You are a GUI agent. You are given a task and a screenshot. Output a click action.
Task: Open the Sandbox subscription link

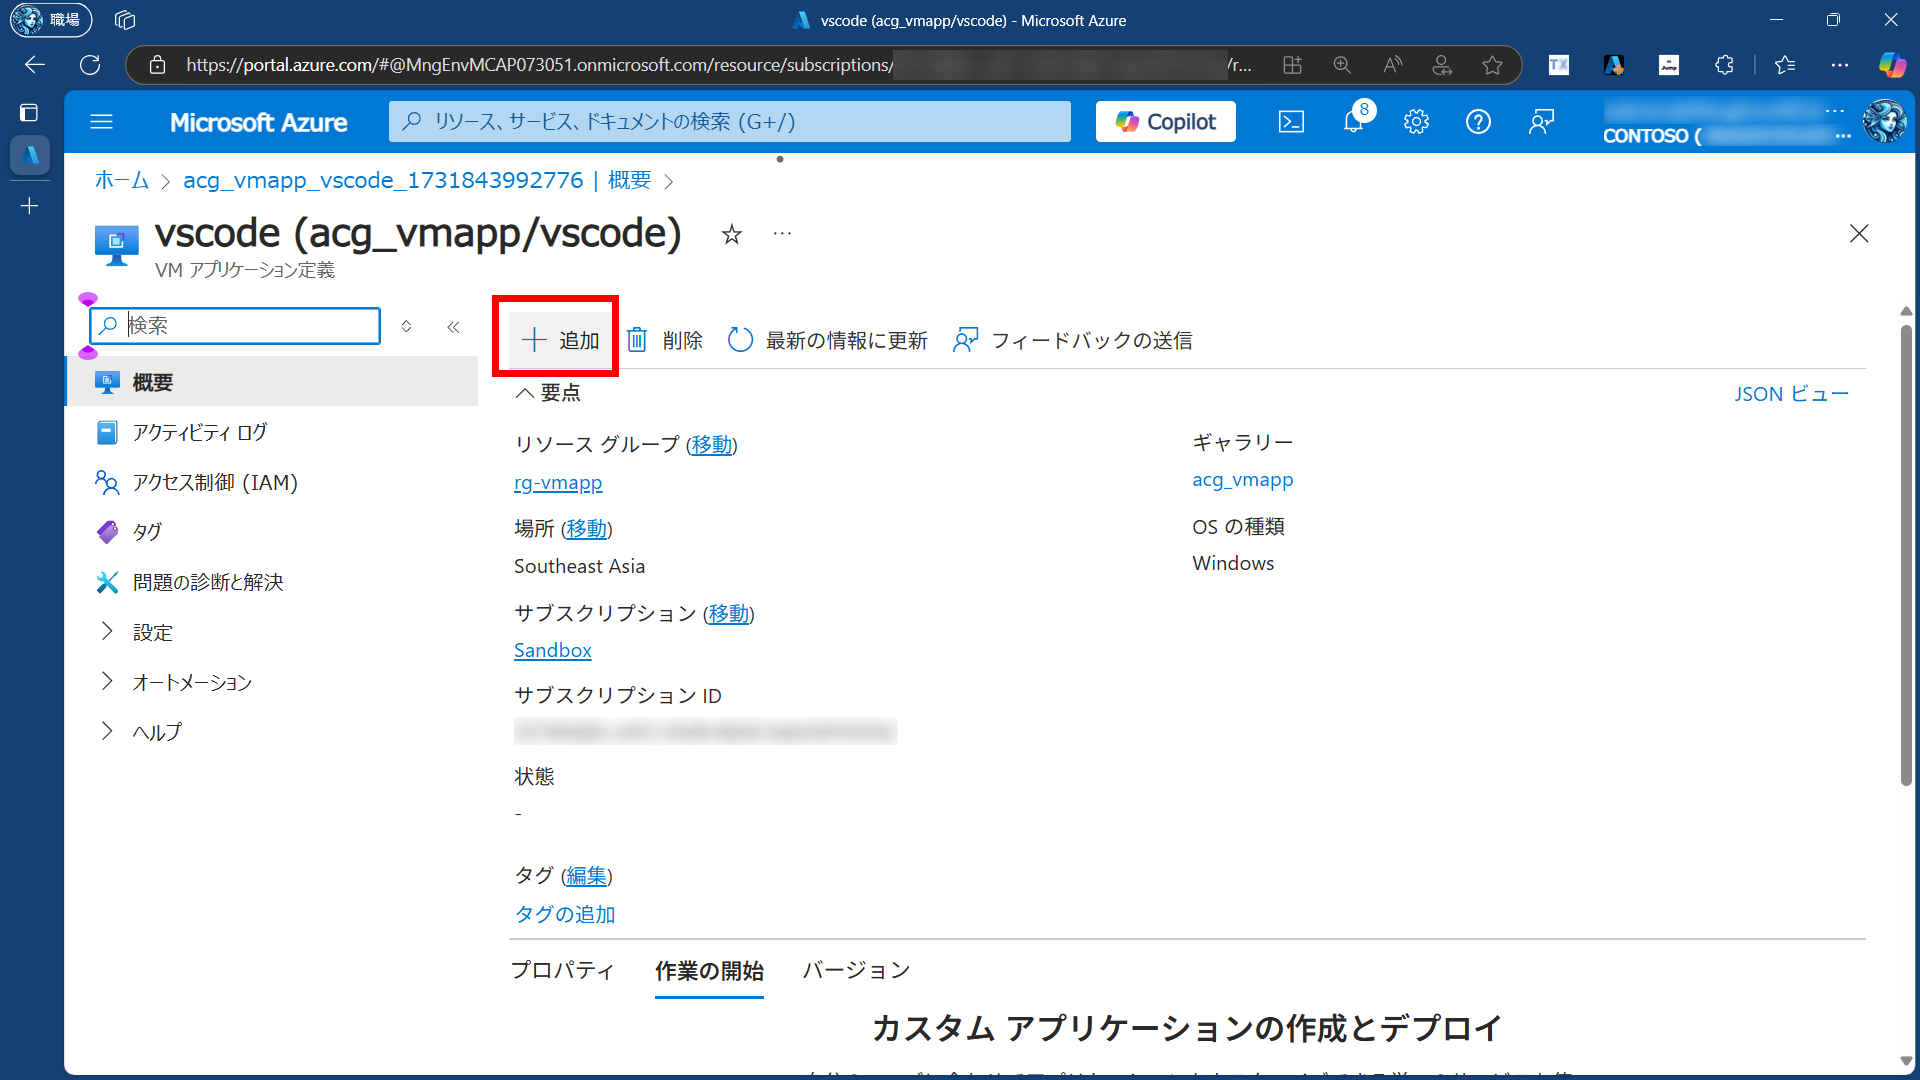(x=553, y=651)
